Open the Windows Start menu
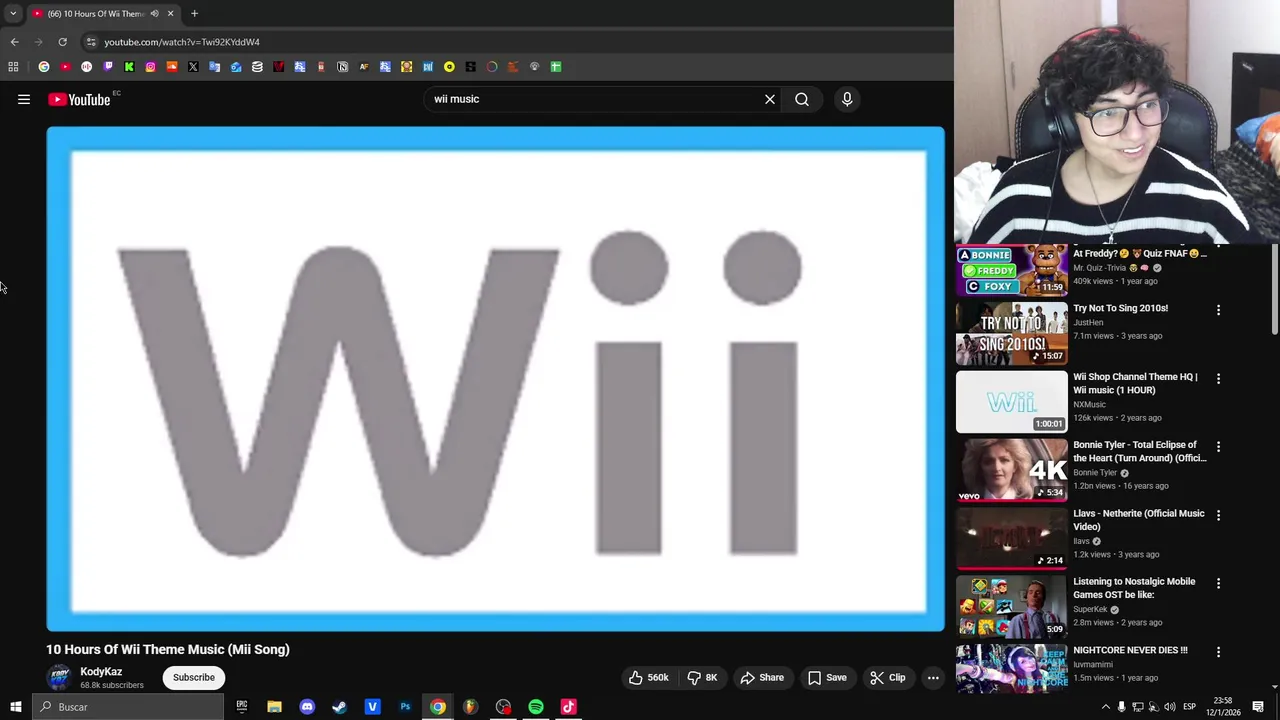 (15, 707)
